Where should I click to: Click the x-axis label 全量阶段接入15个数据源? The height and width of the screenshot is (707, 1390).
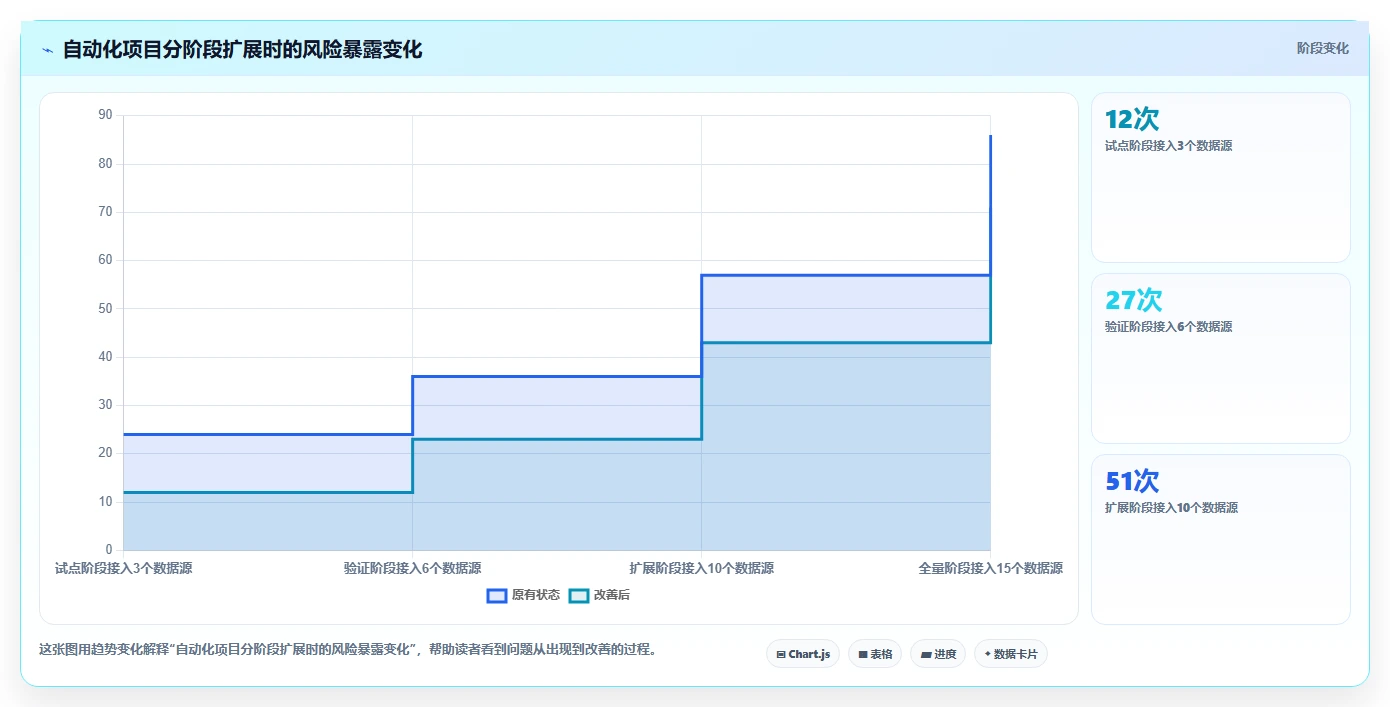click(991, 568)
